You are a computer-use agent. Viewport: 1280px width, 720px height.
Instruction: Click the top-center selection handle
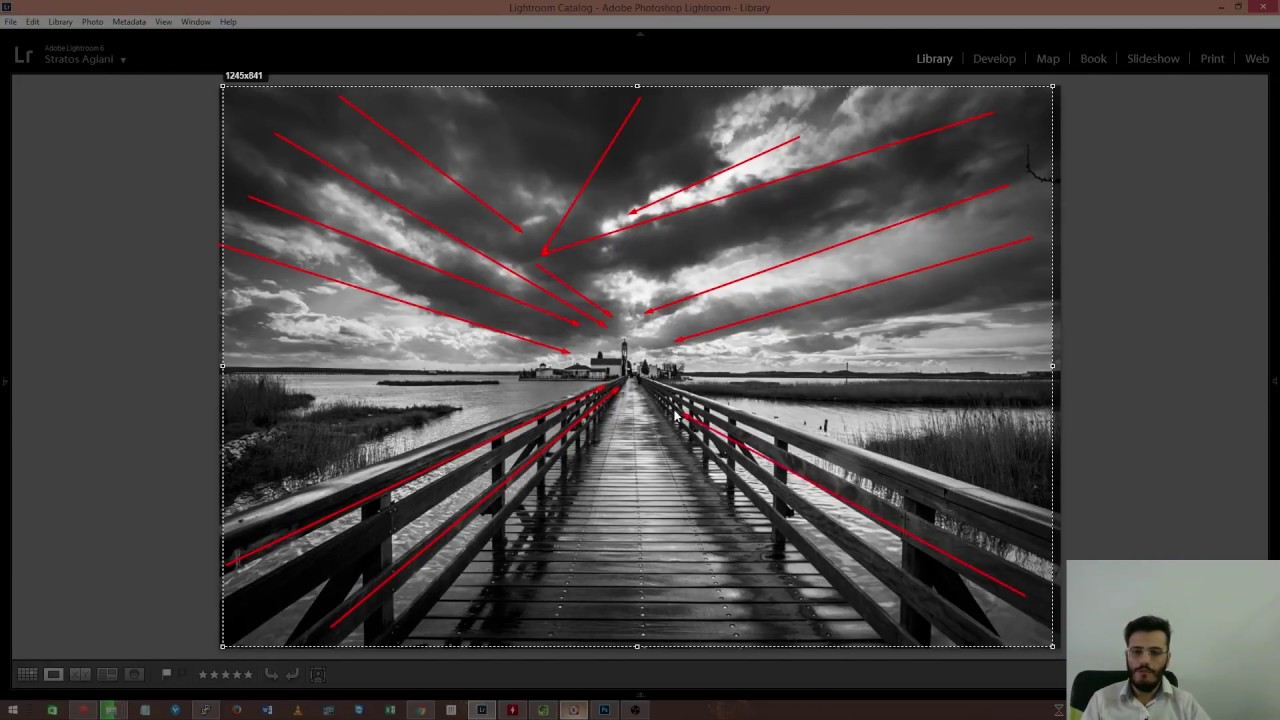pos(638,86)
